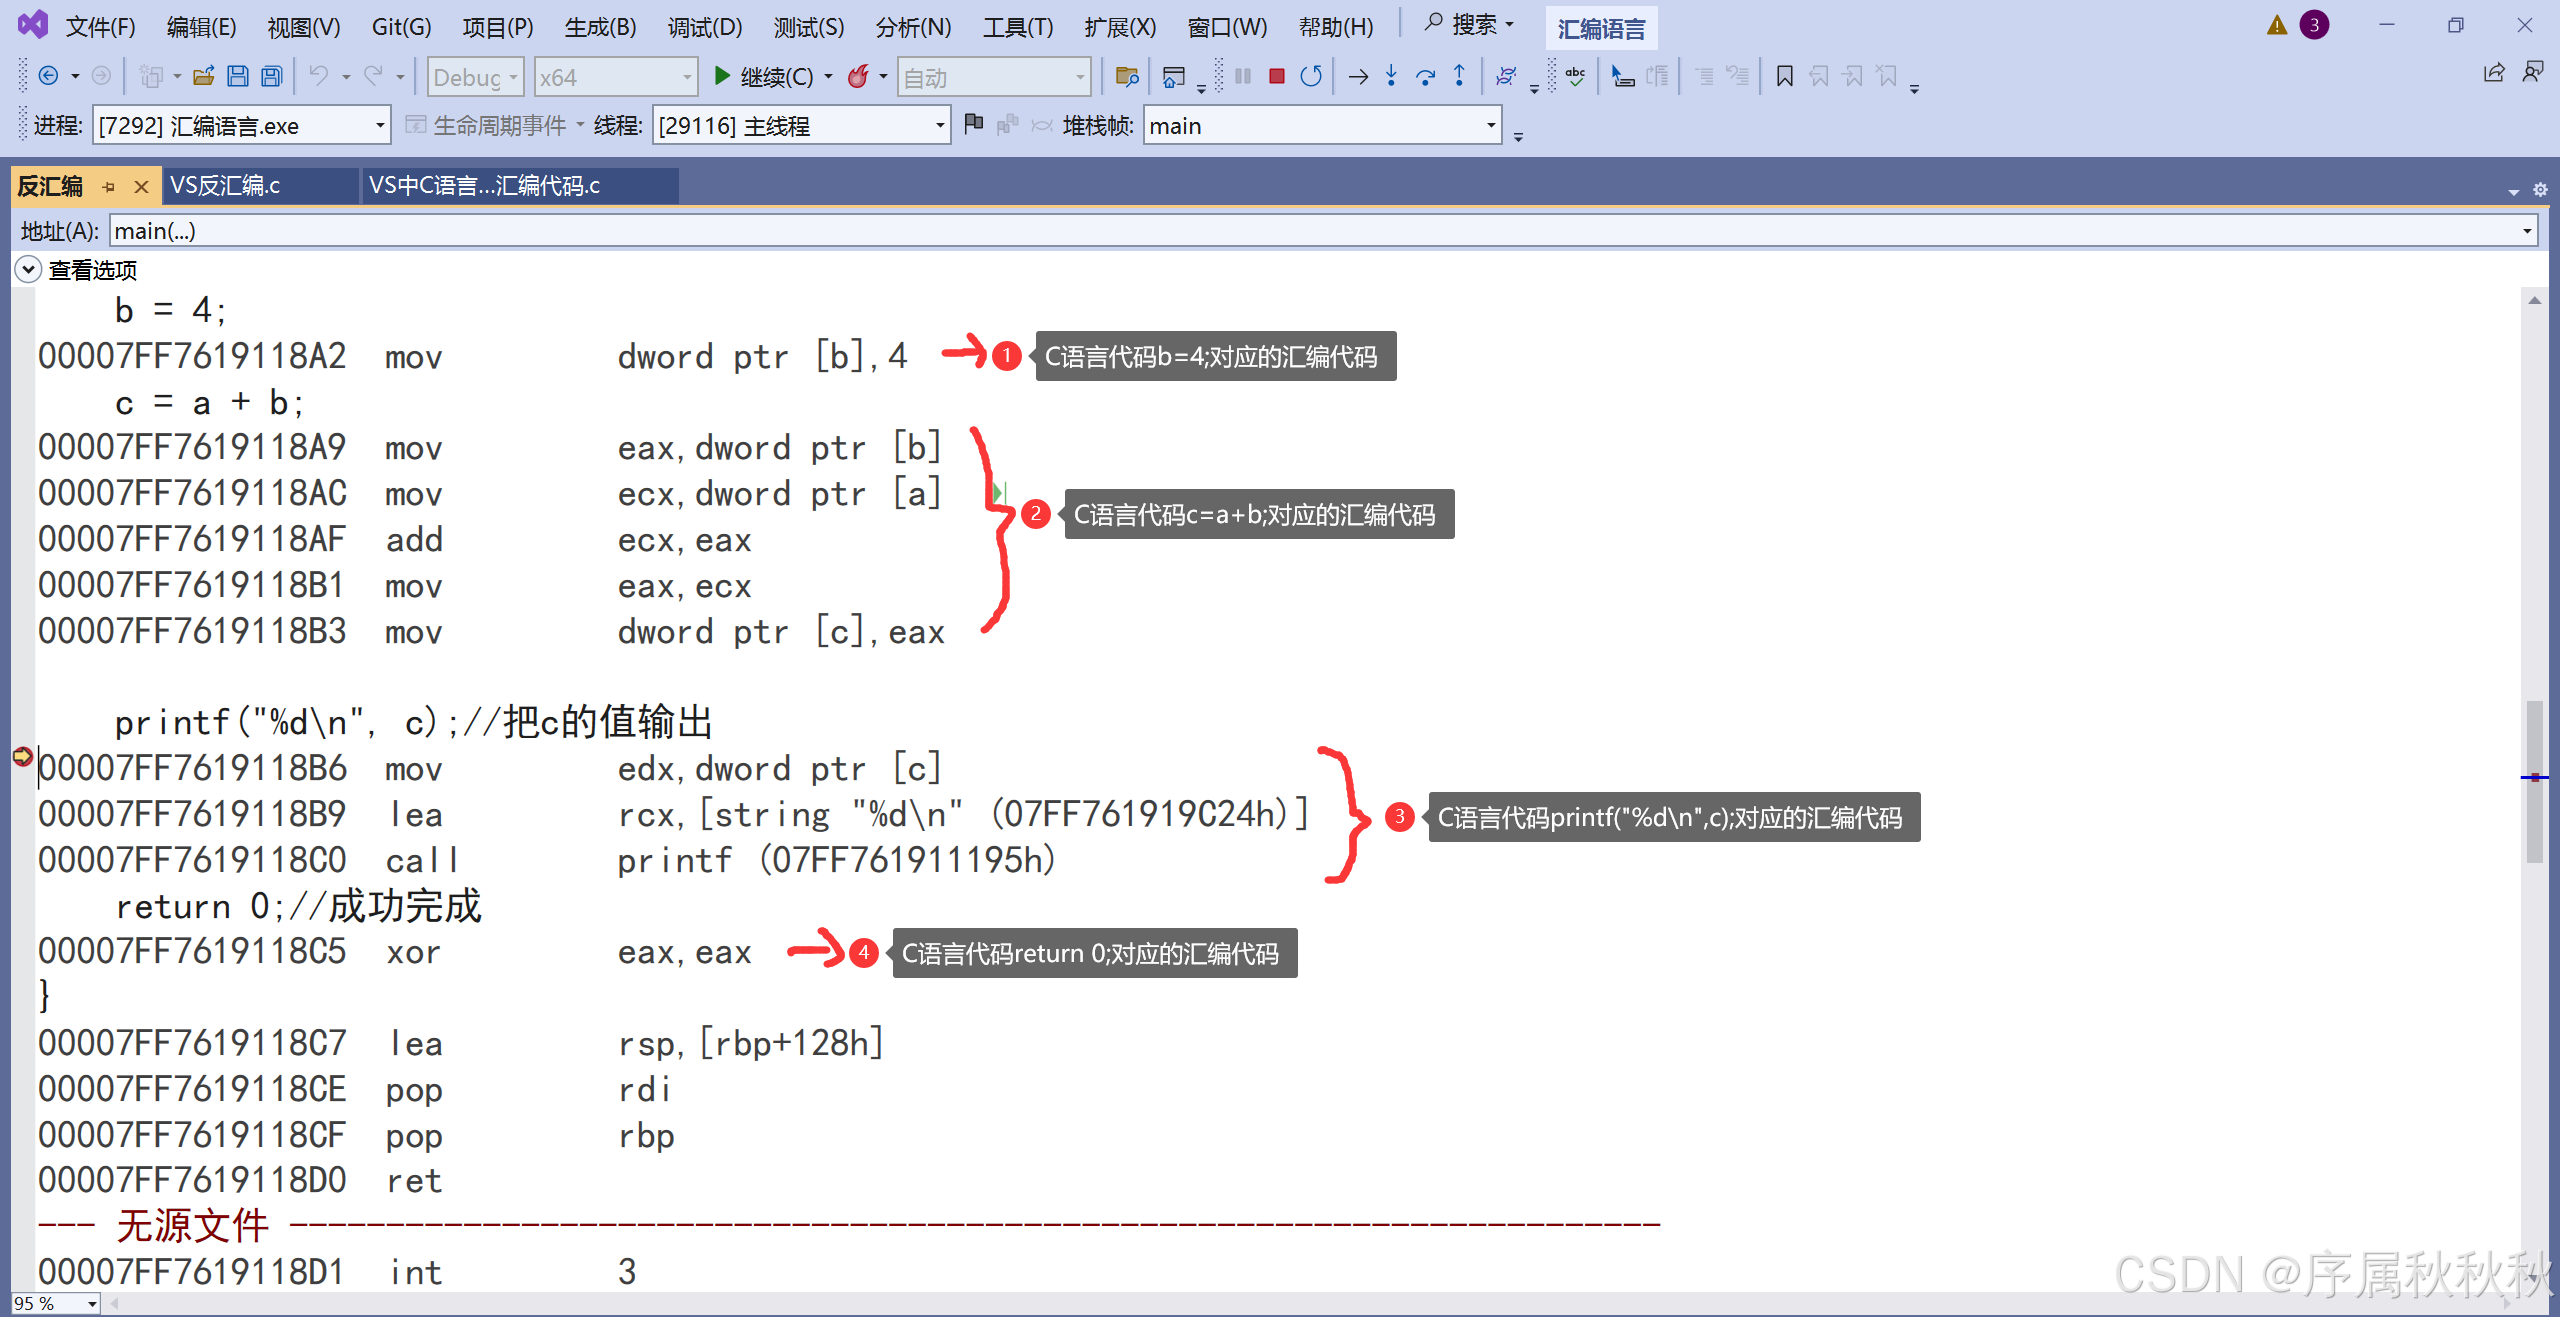Open the 视图(V) menu
Image resolution: width=2560 pixels, height=1317 pixels.
tap(304, 27)
